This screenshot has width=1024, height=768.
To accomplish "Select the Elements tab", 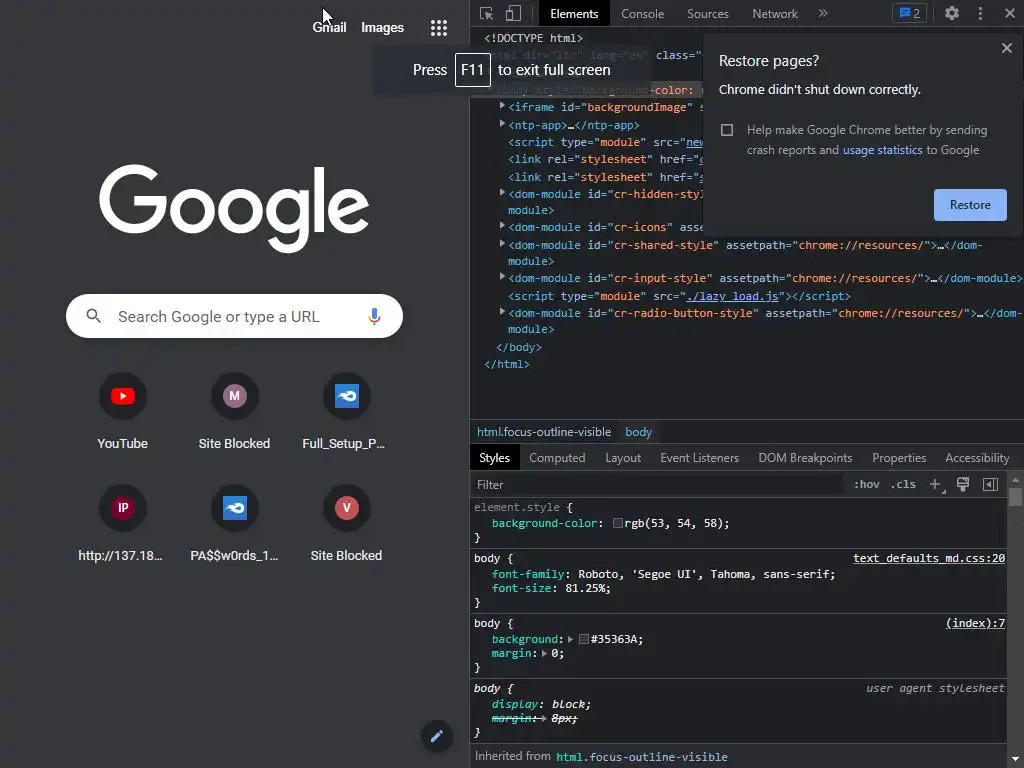I will 574,14.
